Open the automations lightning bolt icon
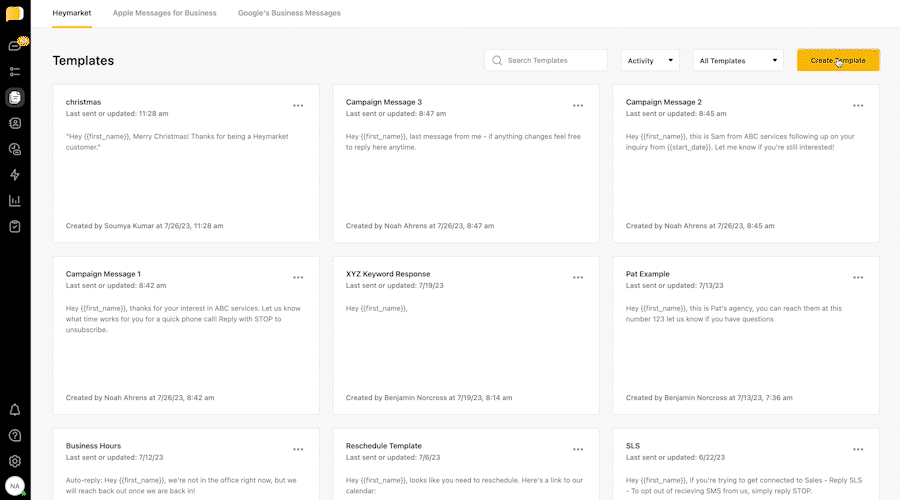 15,175
